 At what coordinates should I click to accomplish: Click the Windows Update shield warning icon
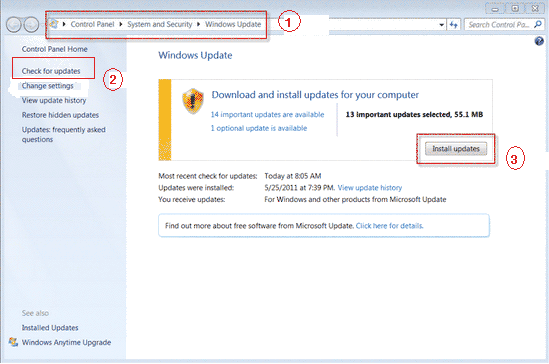[x=193, y=101]
